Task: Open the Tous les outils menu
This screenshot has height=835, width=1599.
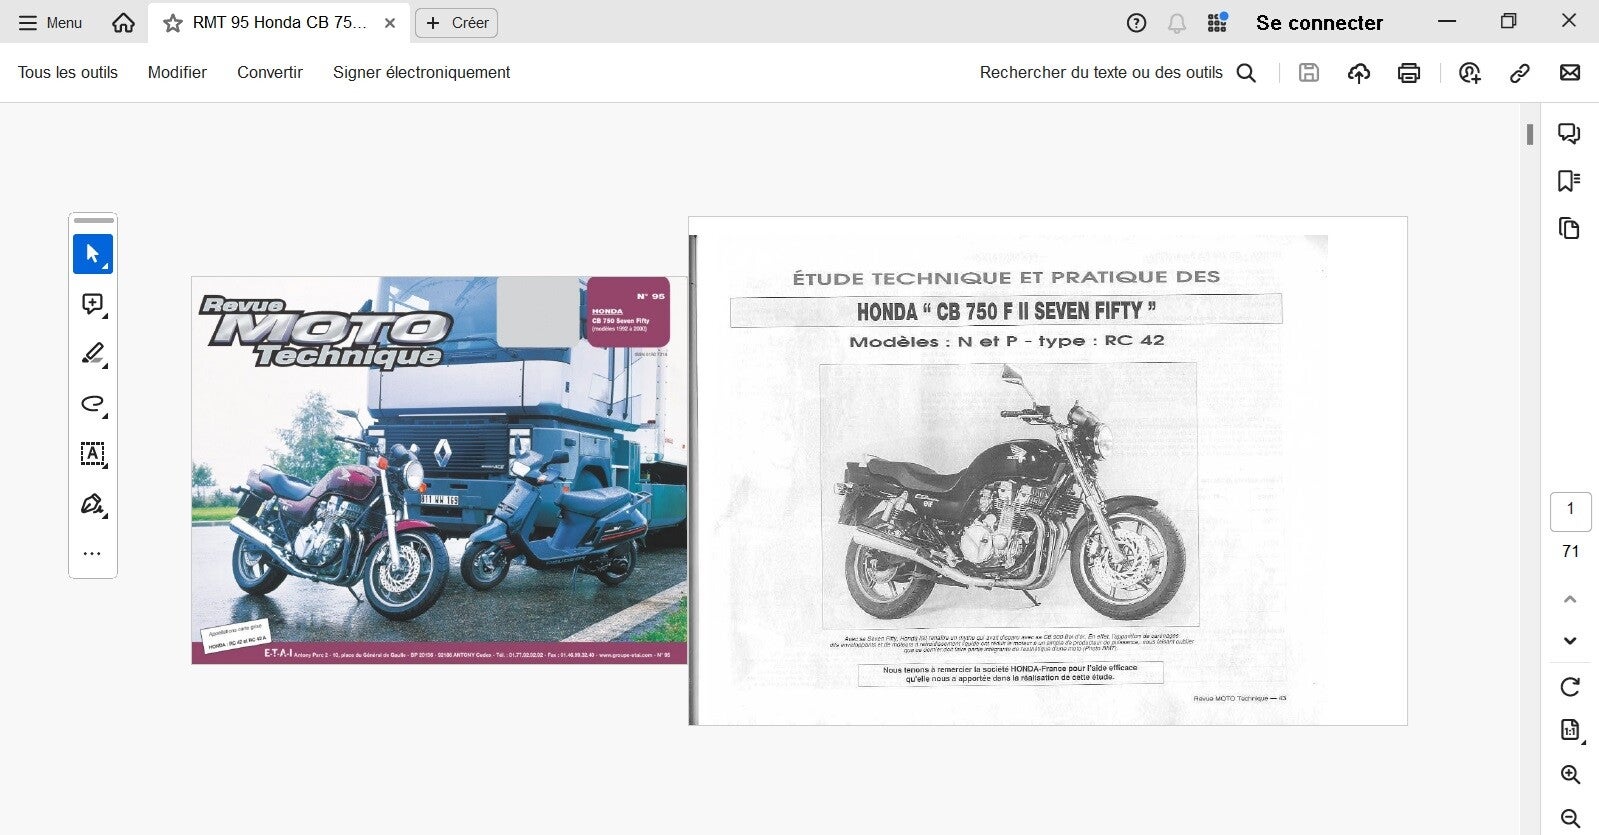Action: pos(68,72)
